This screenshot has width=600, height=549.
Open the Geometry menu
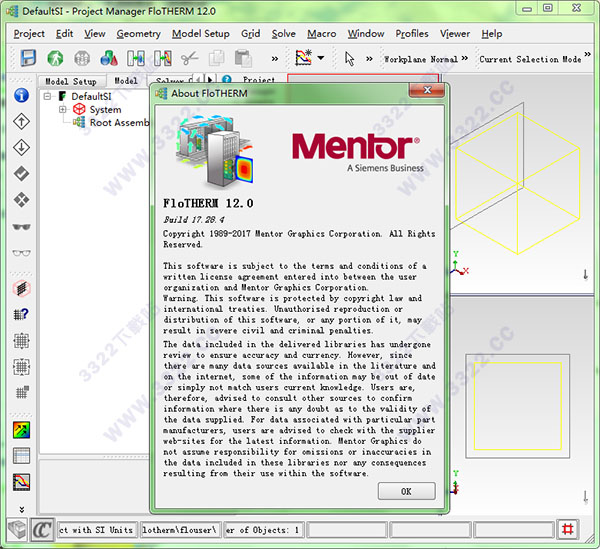(x=138, y=33)
